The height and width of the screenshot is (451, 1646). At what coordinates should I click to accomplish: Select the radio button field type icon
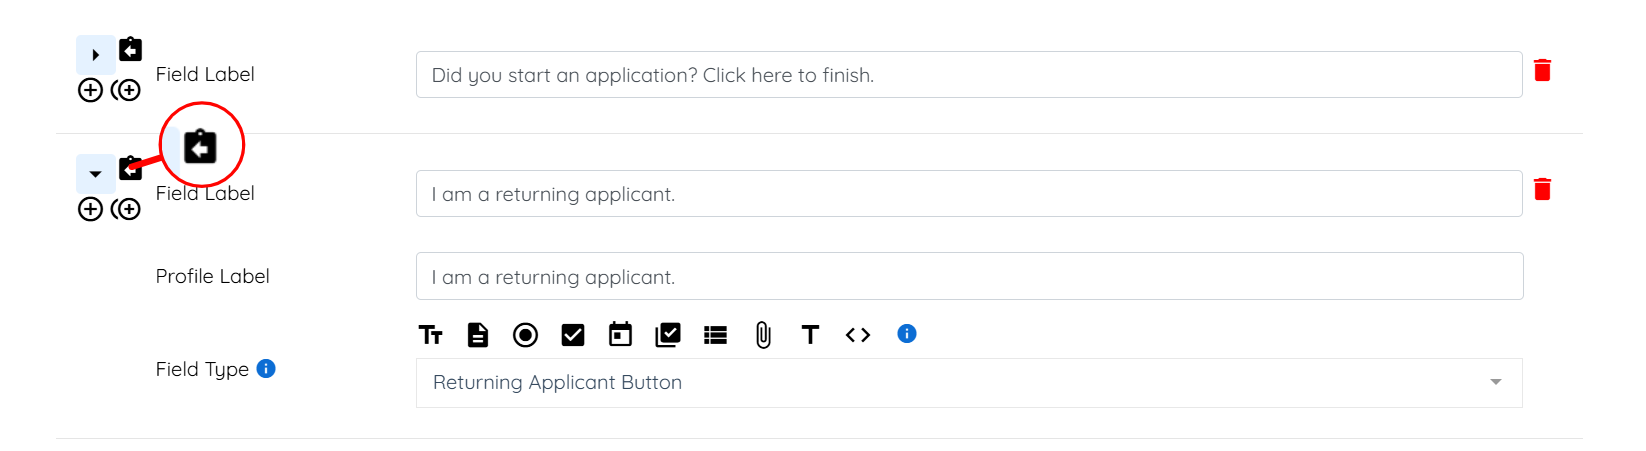[x=525, y=335]
